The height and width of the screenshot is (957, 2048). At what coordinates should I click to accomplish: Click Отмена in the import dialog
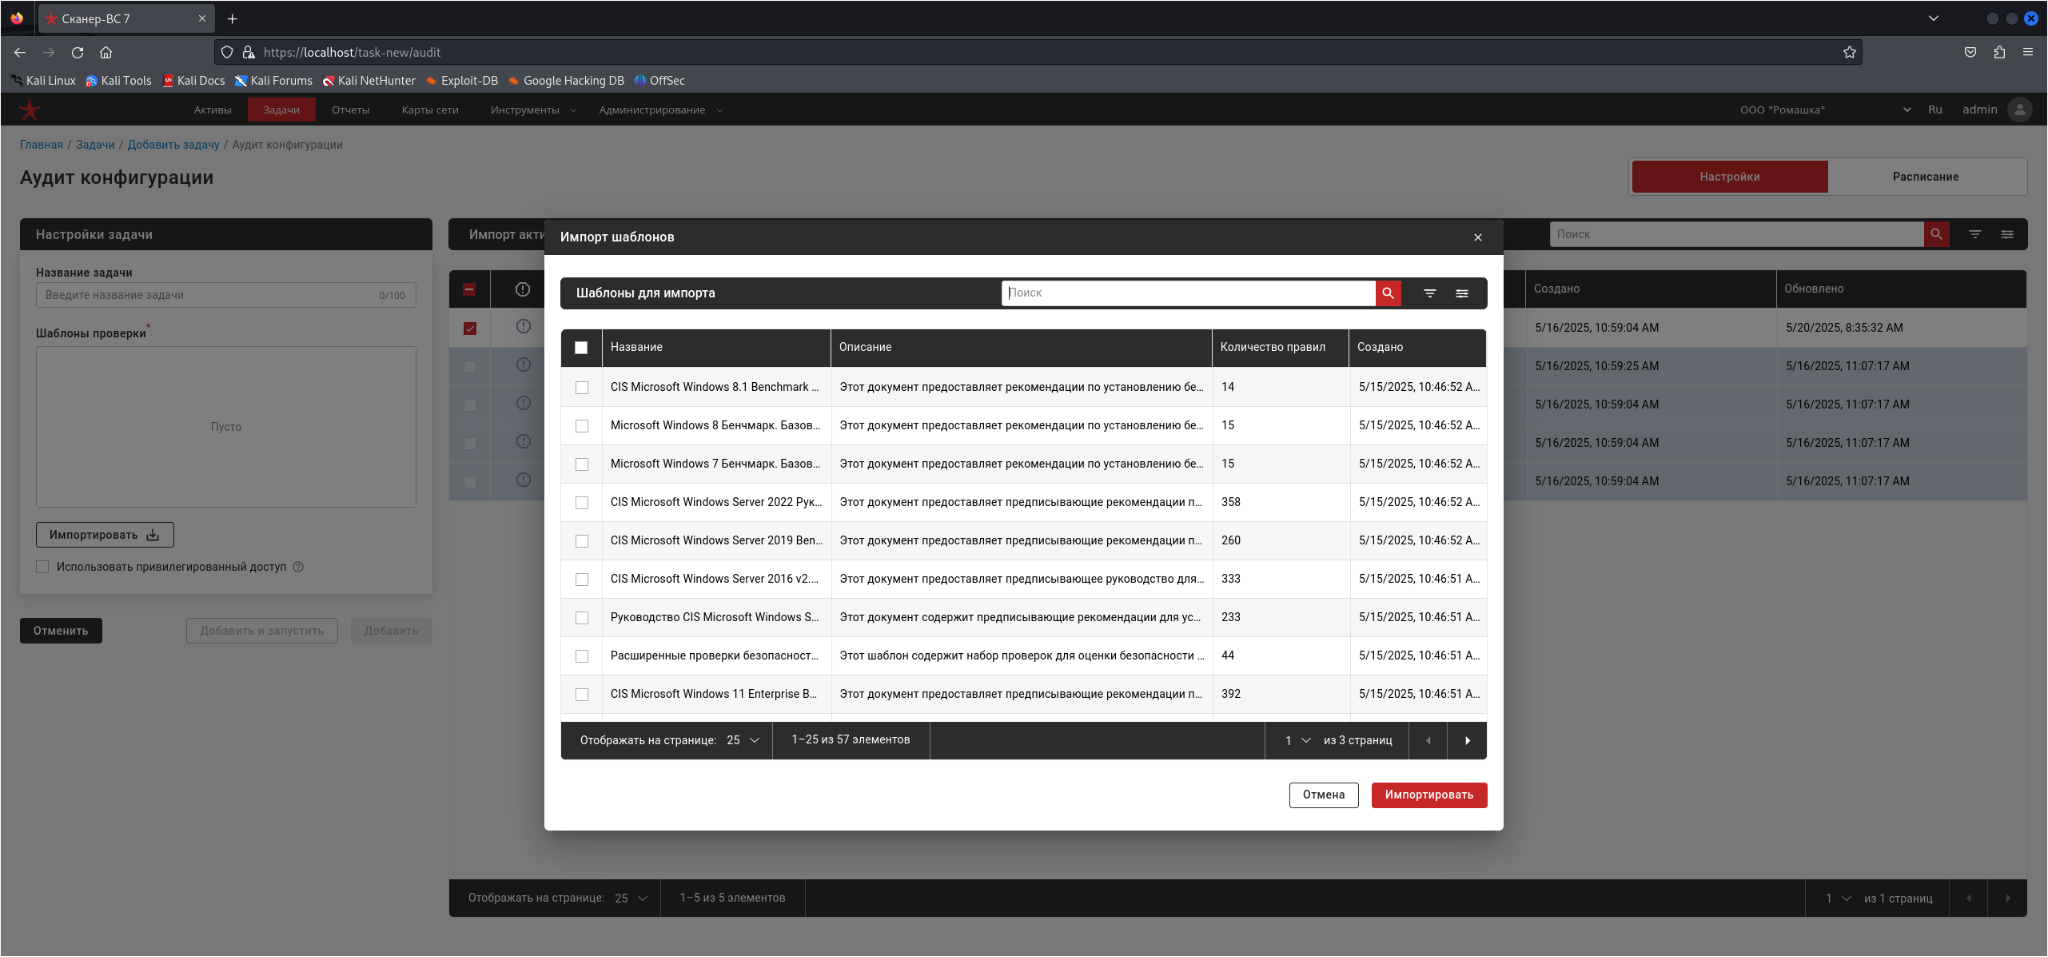(1324, 796)
